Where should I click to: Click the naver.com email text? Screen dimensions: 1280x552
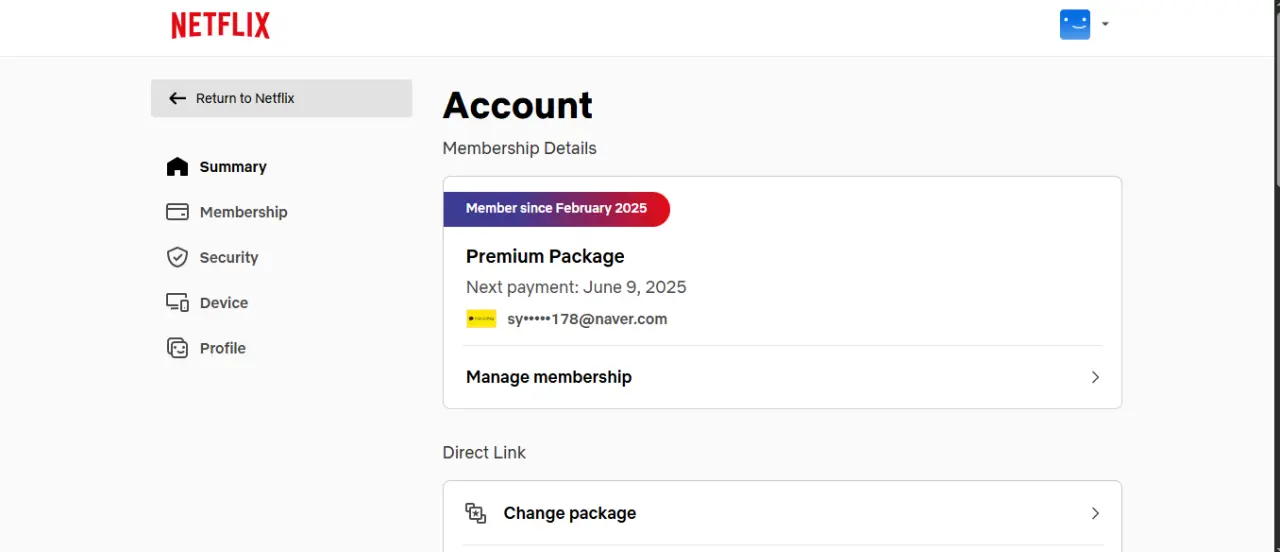587,319
